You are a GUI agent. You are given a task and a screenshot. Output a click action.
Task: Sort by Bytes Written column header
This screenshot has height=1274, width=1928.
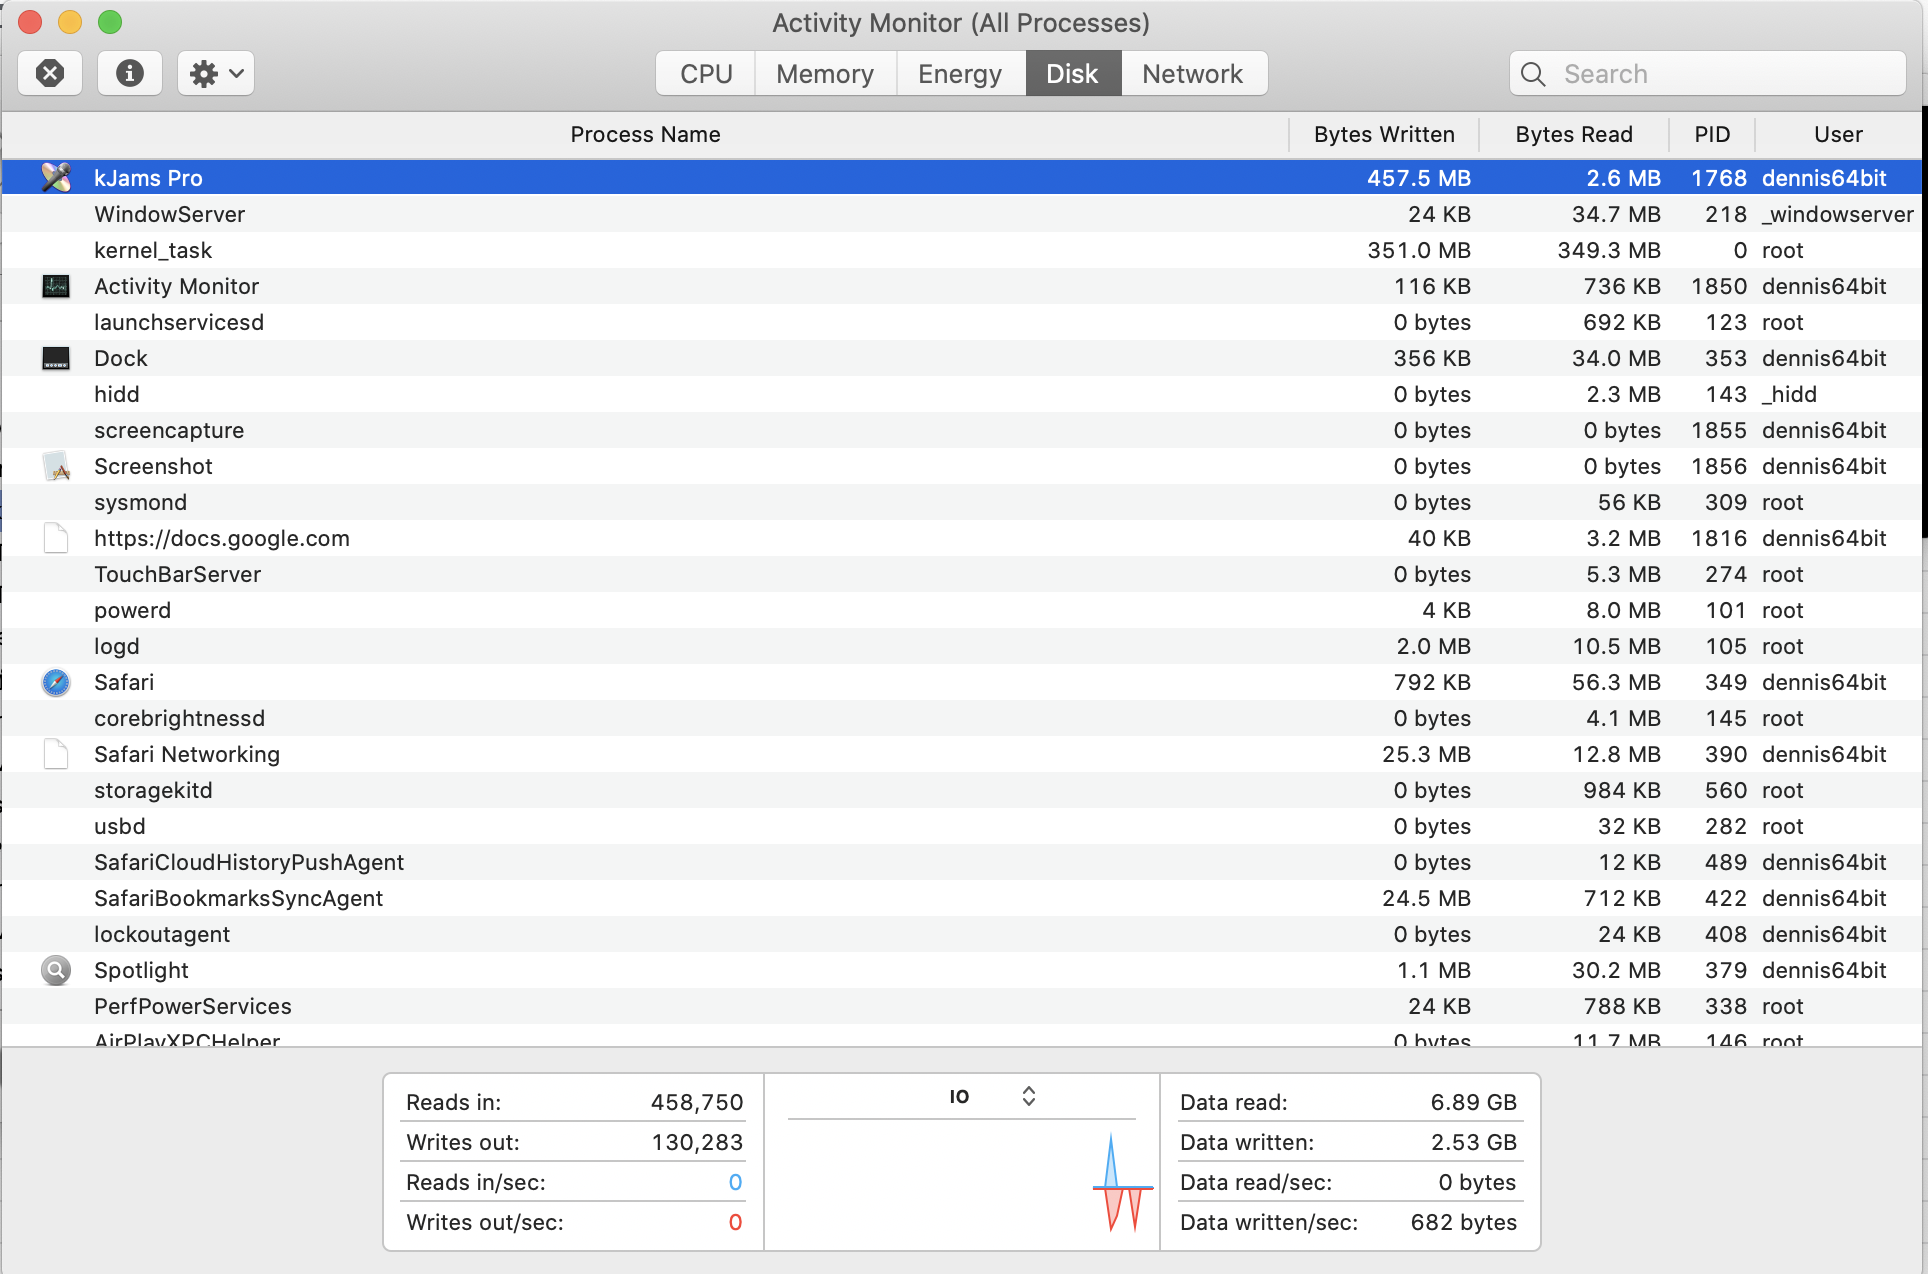pos(1384,135)
